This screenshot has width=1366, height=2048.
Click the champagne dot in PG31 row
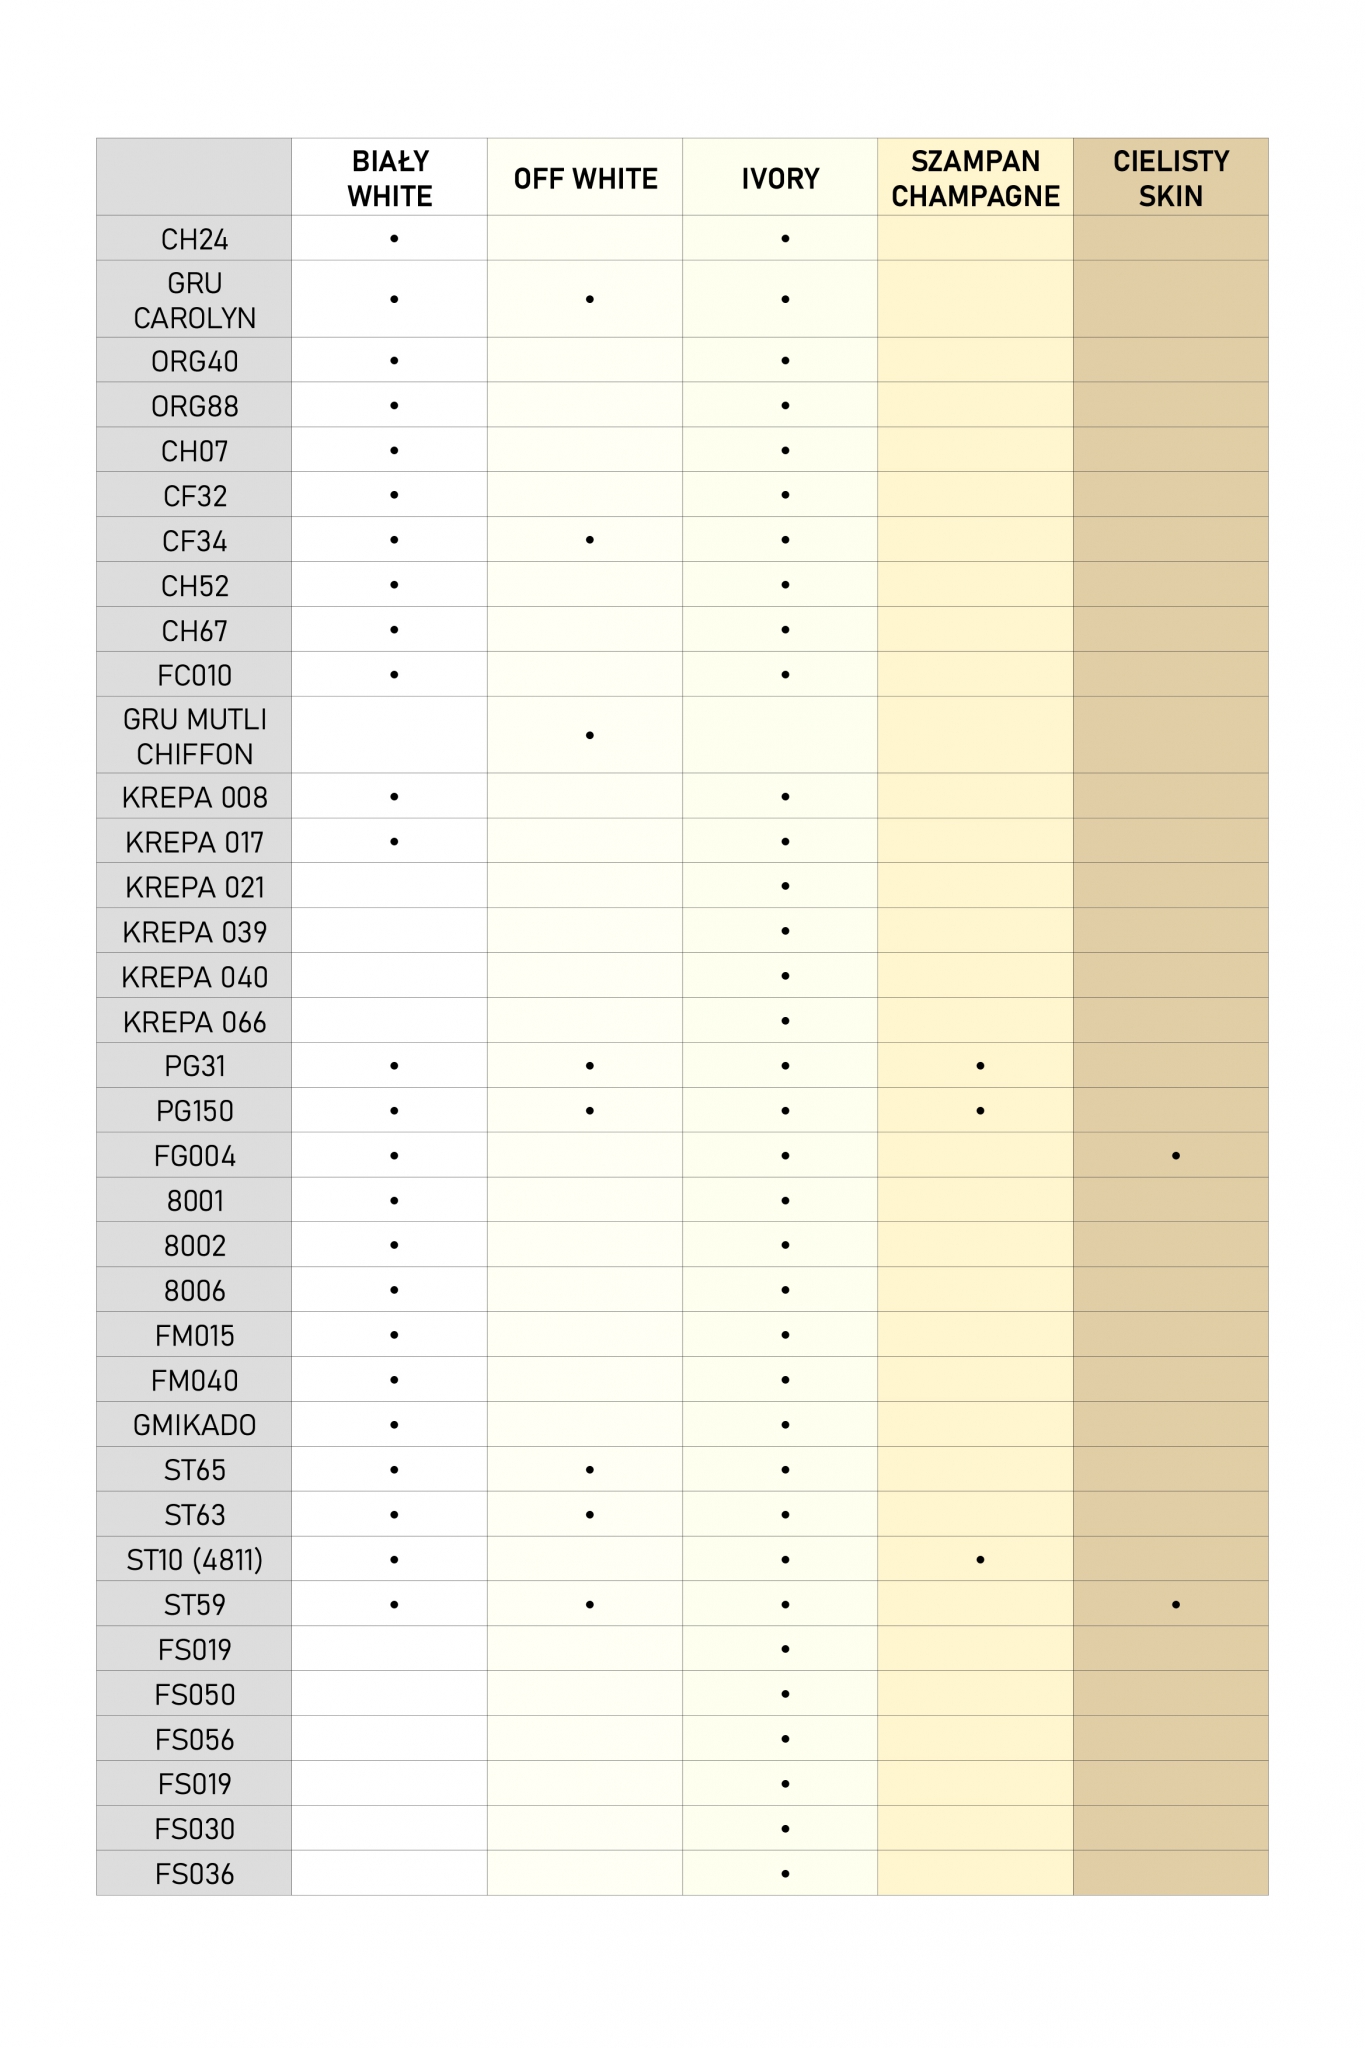pos(980,1066)
